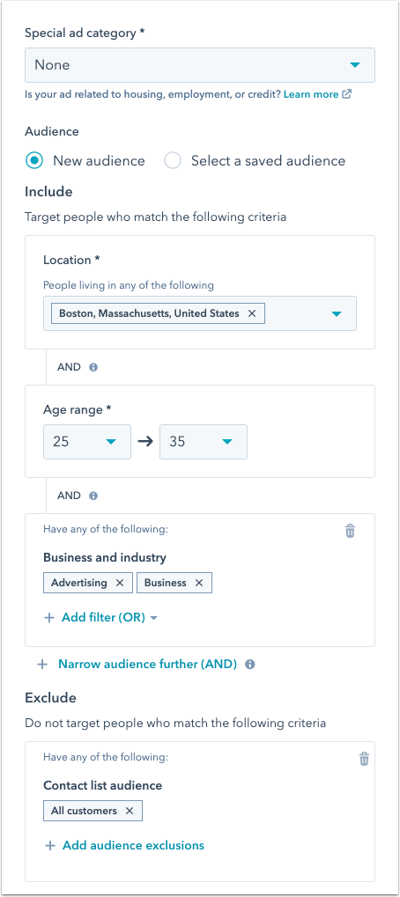Image resolution: width=400 pixels, height=897 pixels.
Task: Open the maximum age 35 dropdown
Action: 203,442
